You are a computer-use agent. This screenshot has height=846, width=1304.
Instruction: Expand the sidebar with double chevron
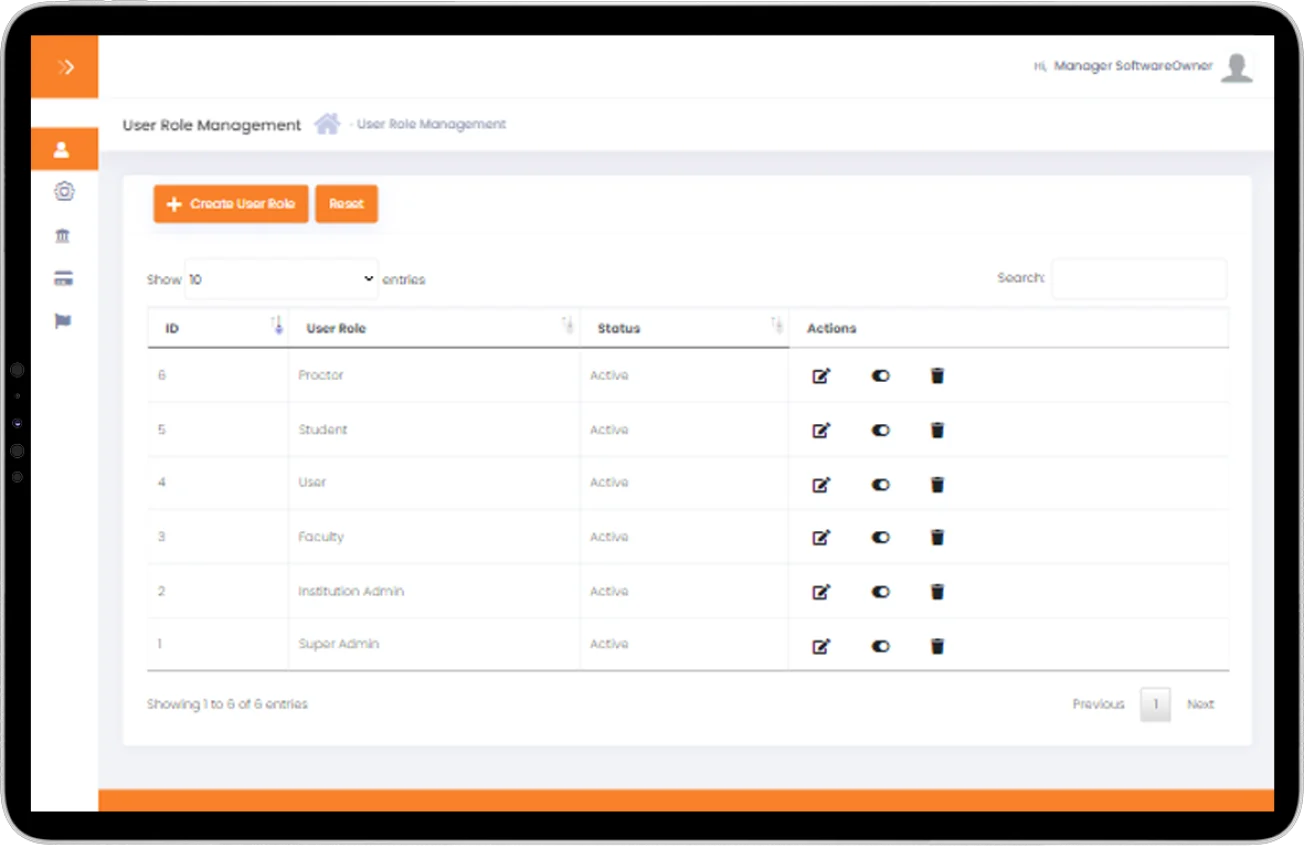point(65,67)
